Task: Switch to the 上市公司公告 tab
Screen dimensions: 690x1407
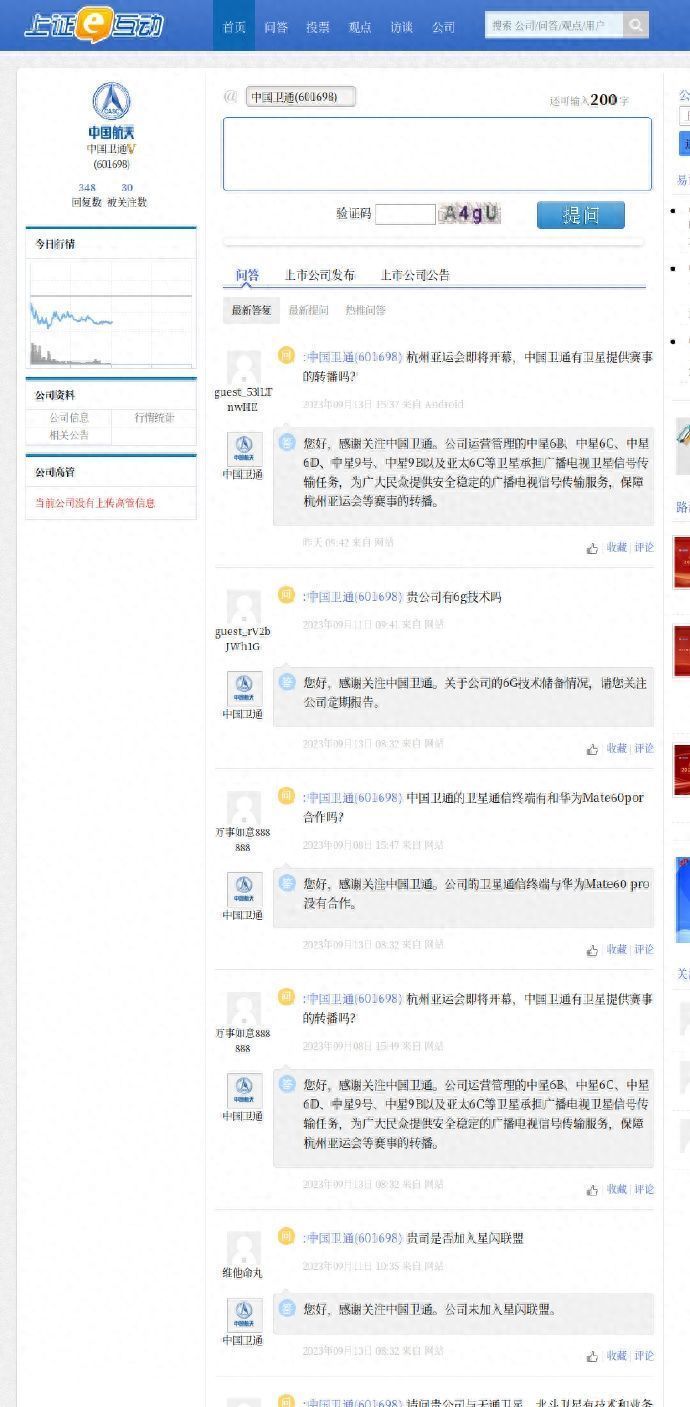Action: (415, 275)
